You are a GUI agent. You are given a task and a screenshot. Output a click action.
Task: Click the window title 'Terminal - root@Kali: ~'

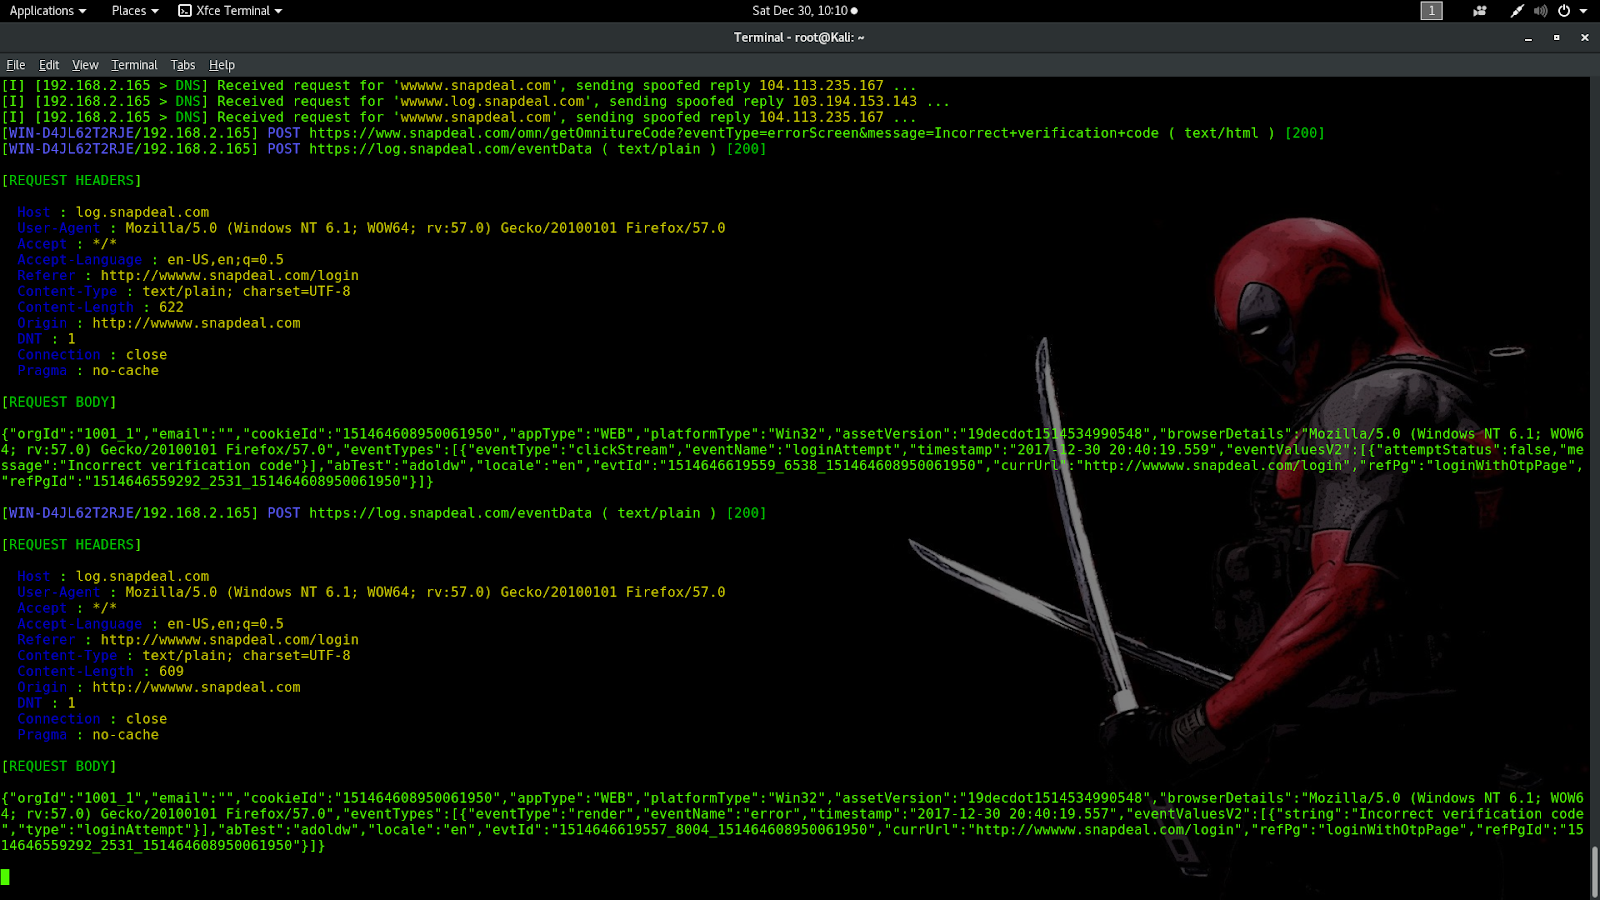click(799, 38)
